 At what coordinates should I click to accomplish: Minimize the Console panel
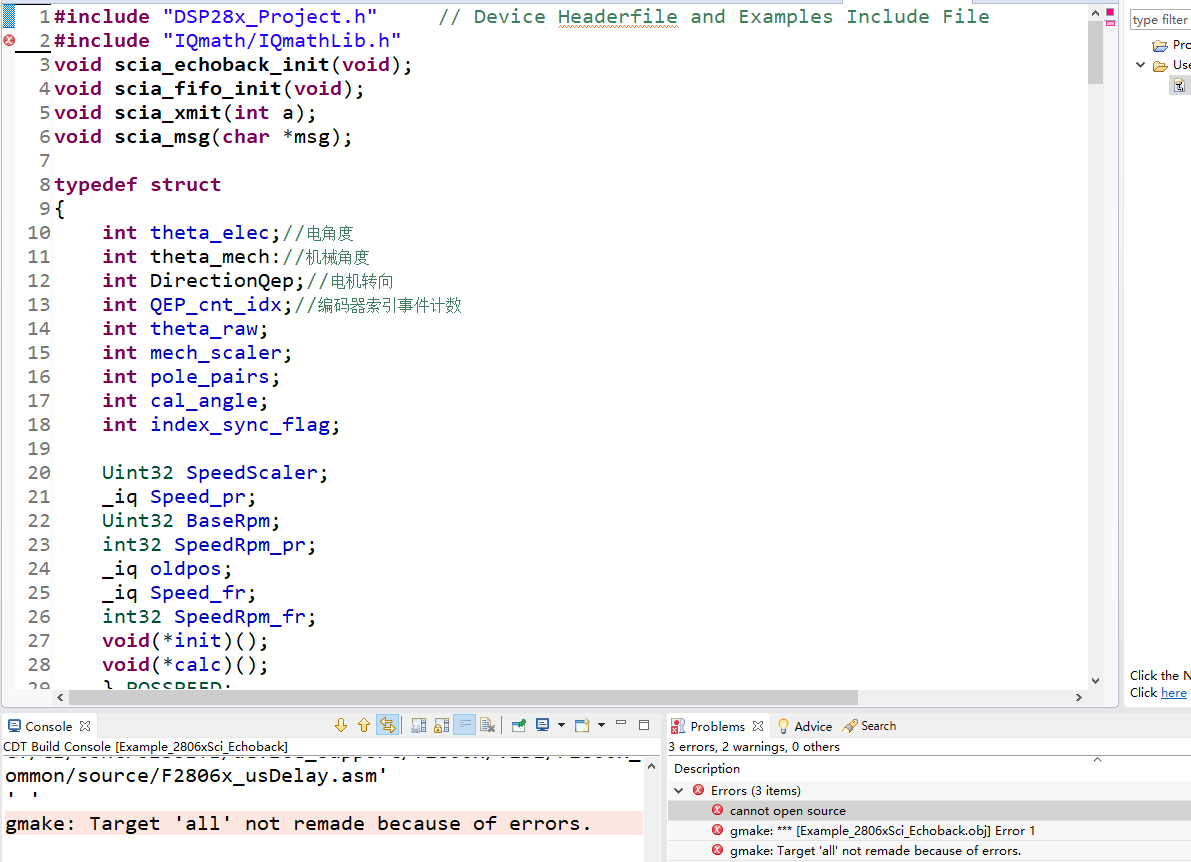pyautogui.click(x=621, y=724)
